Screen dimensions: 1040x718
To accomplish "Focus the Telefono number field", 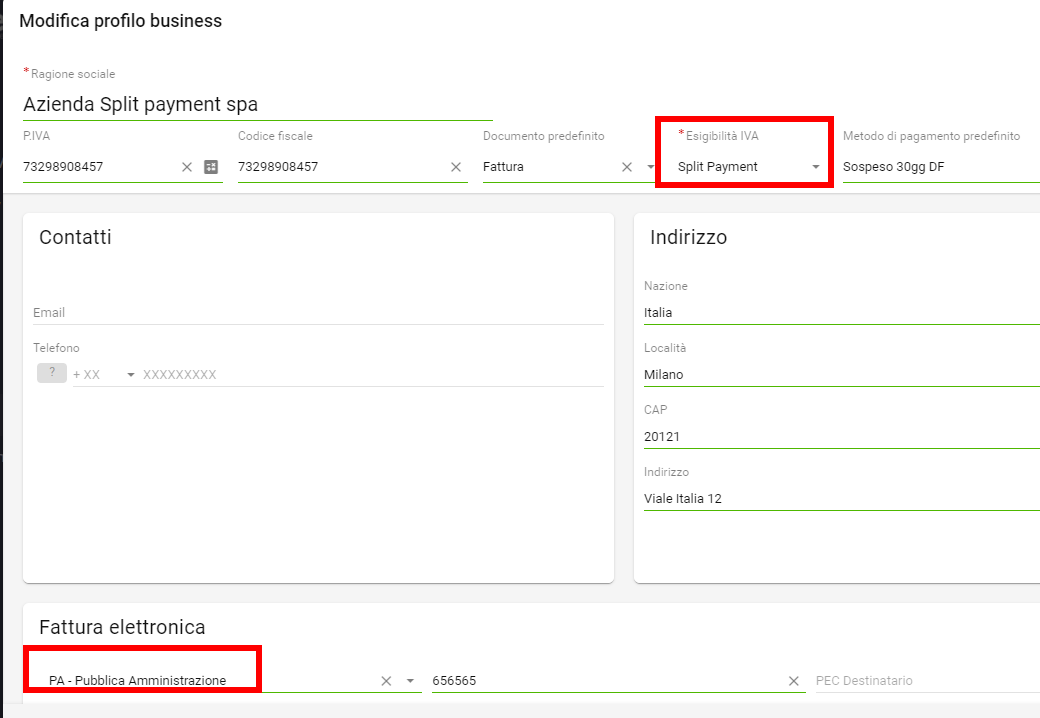I will coord(373,375).
